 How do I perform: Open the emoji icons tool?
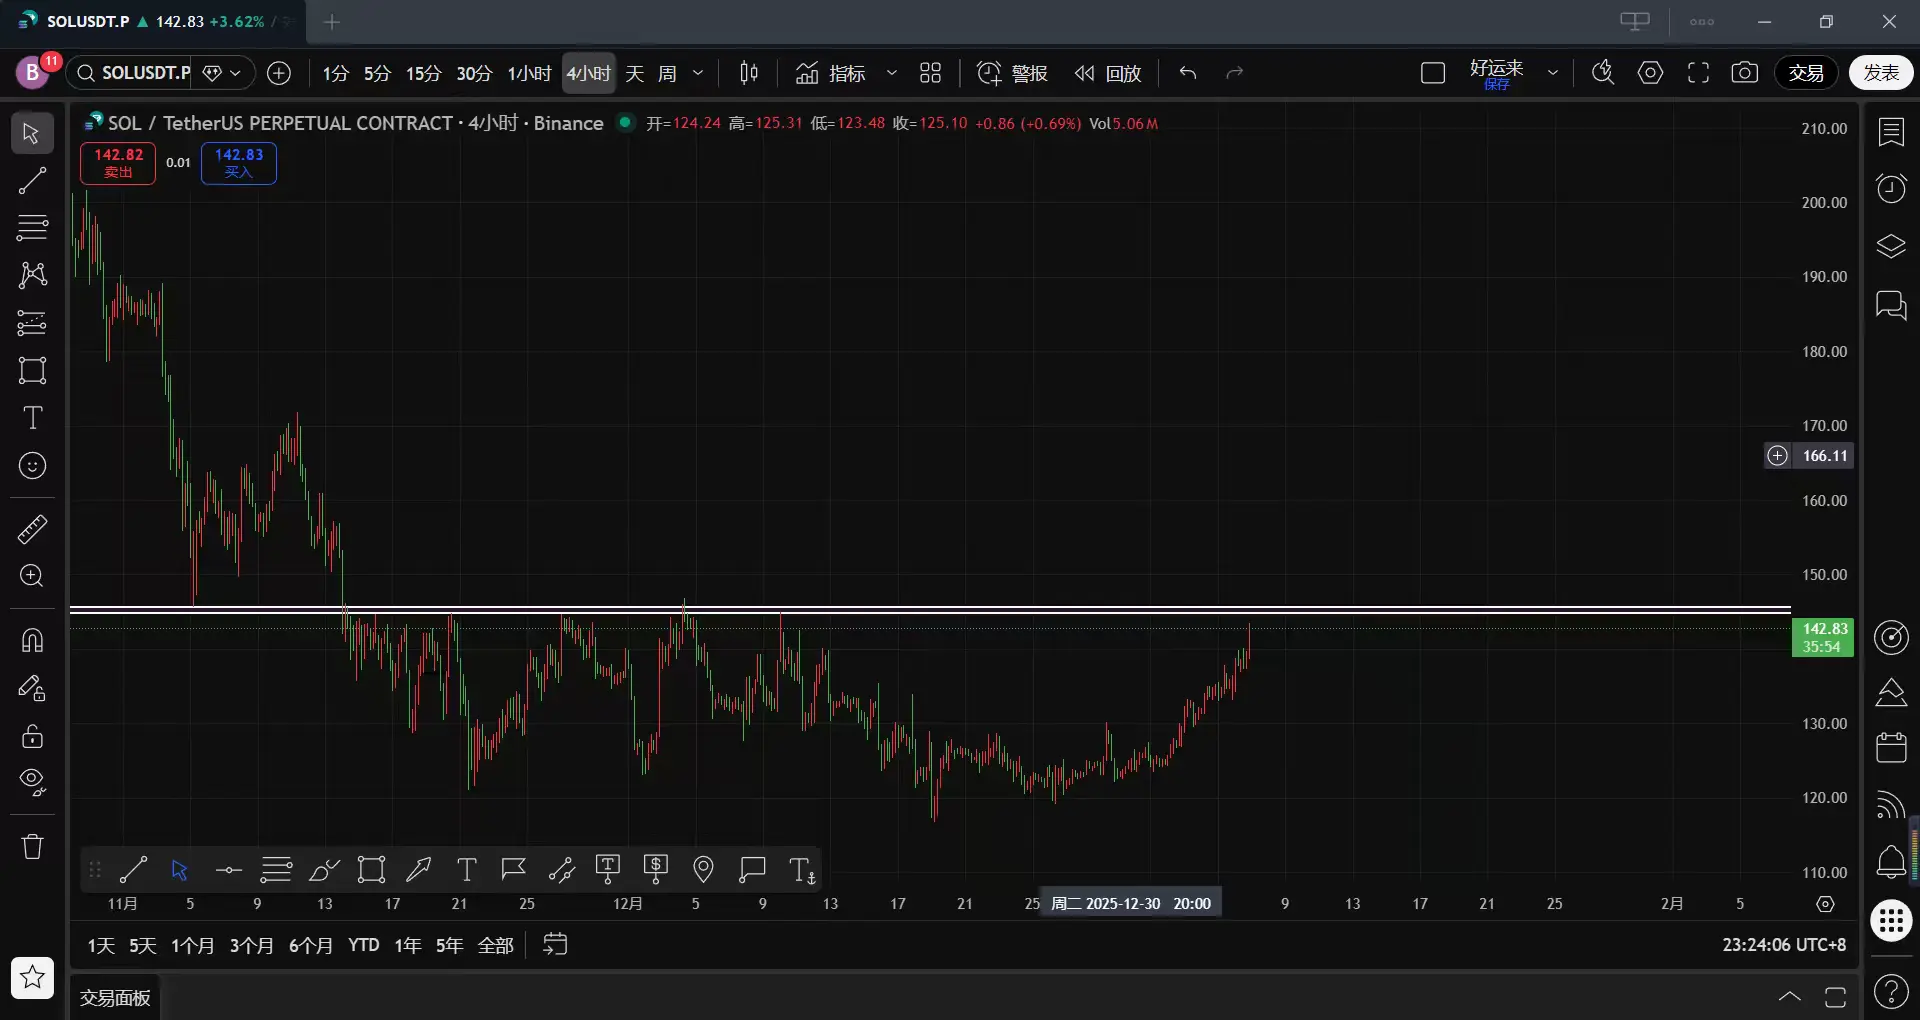point(32,466)
